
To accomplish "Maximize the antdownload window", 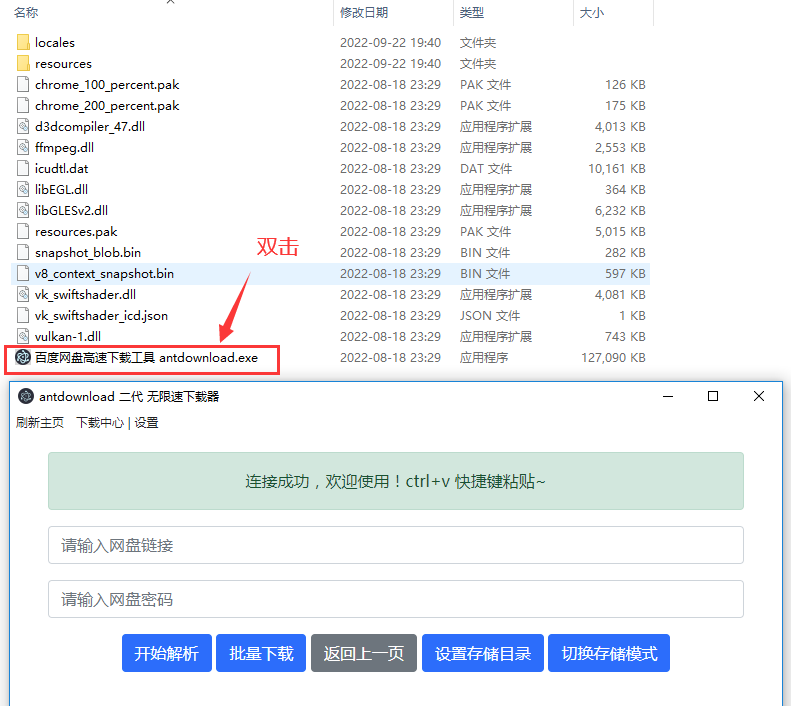I will (713, 396).
